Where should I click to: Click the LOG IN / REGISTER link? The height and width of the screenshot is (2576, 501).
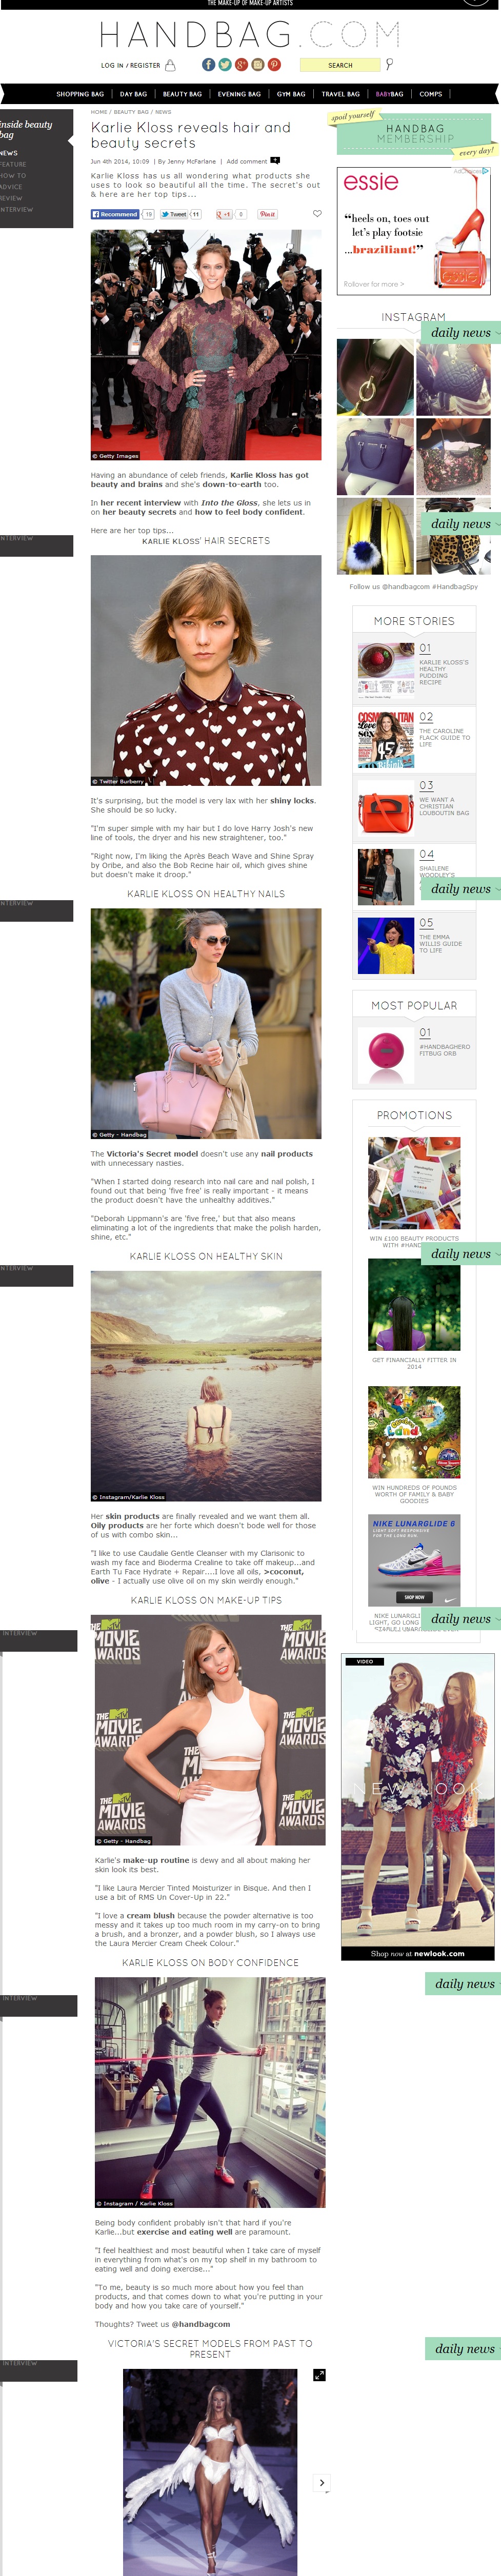[130, 65]
